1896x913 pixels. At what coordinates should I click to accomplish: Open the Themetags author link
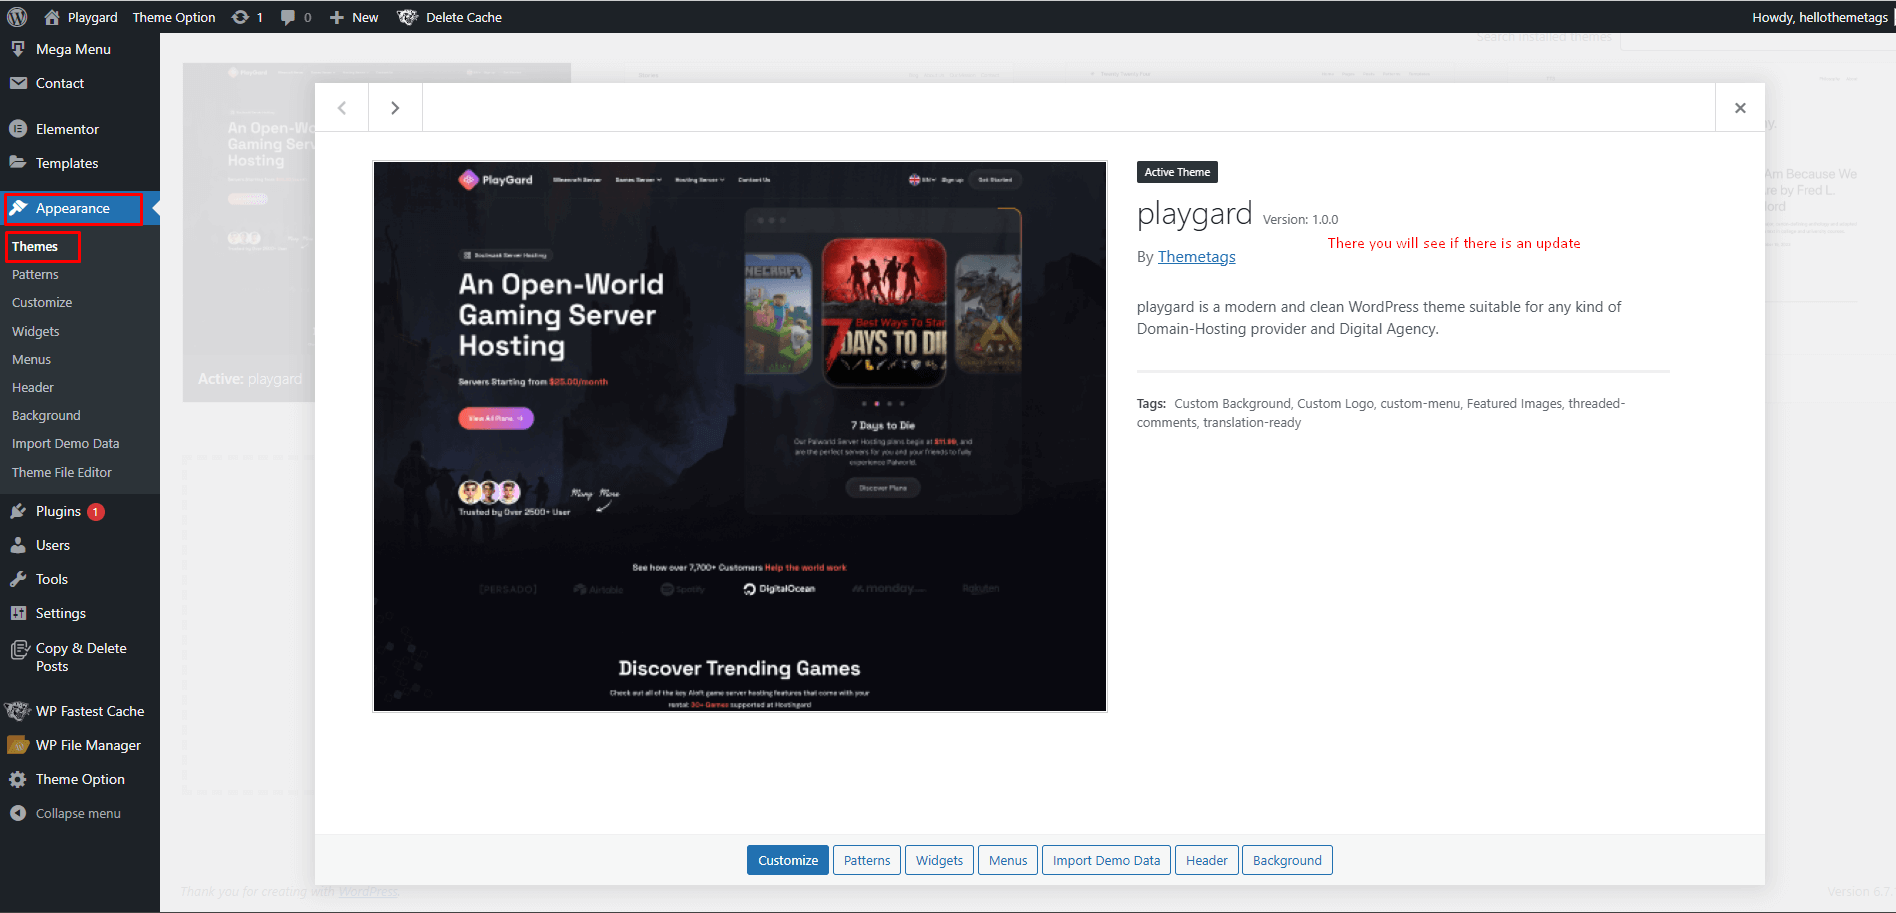click(x=1196, y=257)
